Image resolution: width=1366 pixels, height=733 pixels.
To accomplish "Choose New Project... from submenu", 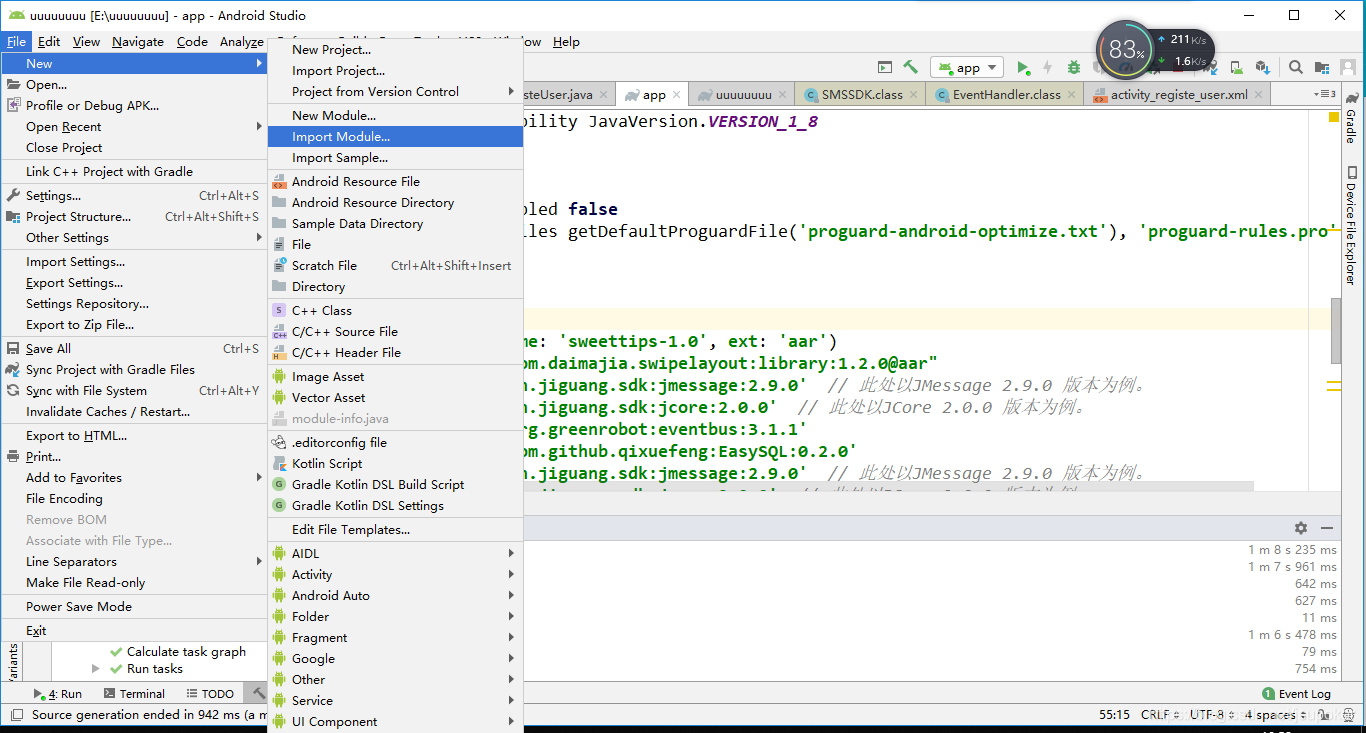I will point(395,49).
